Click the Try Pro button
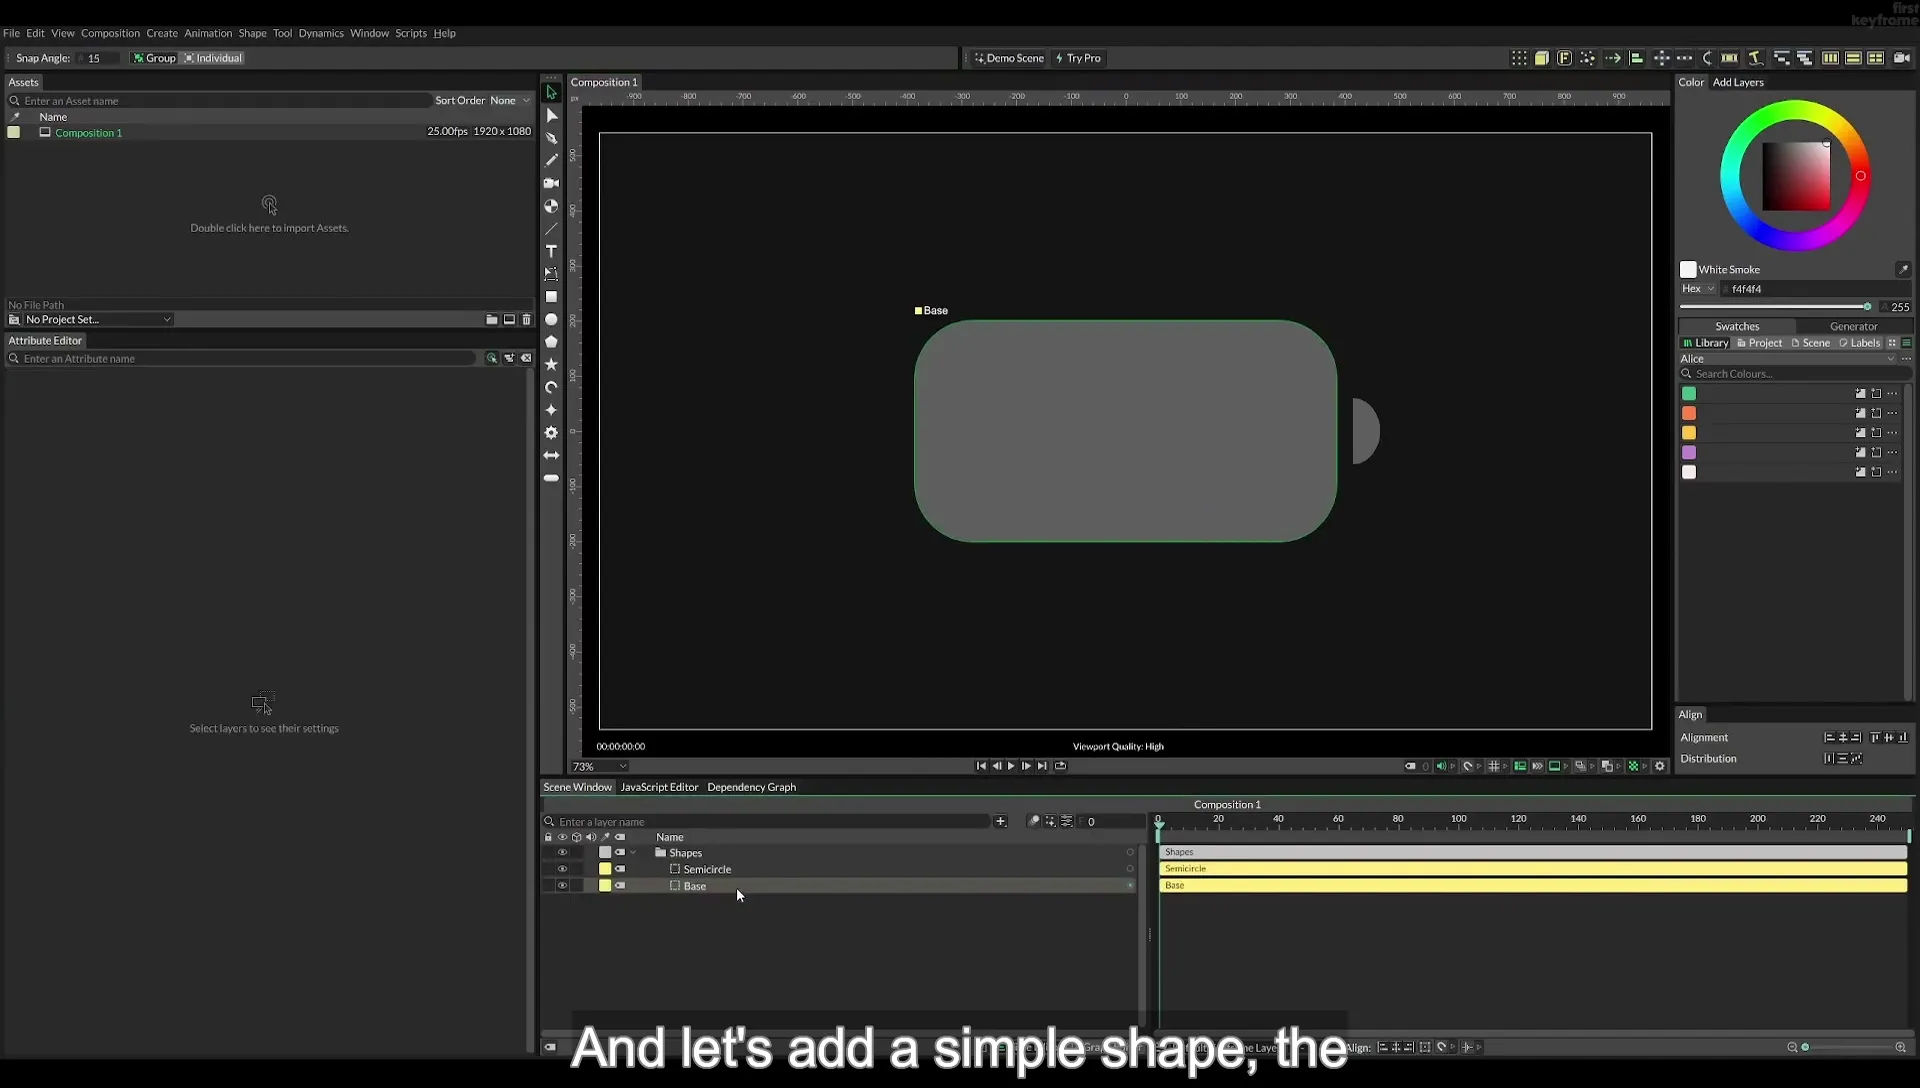Screen dimensions: 1920x1088 point(1078,58)
